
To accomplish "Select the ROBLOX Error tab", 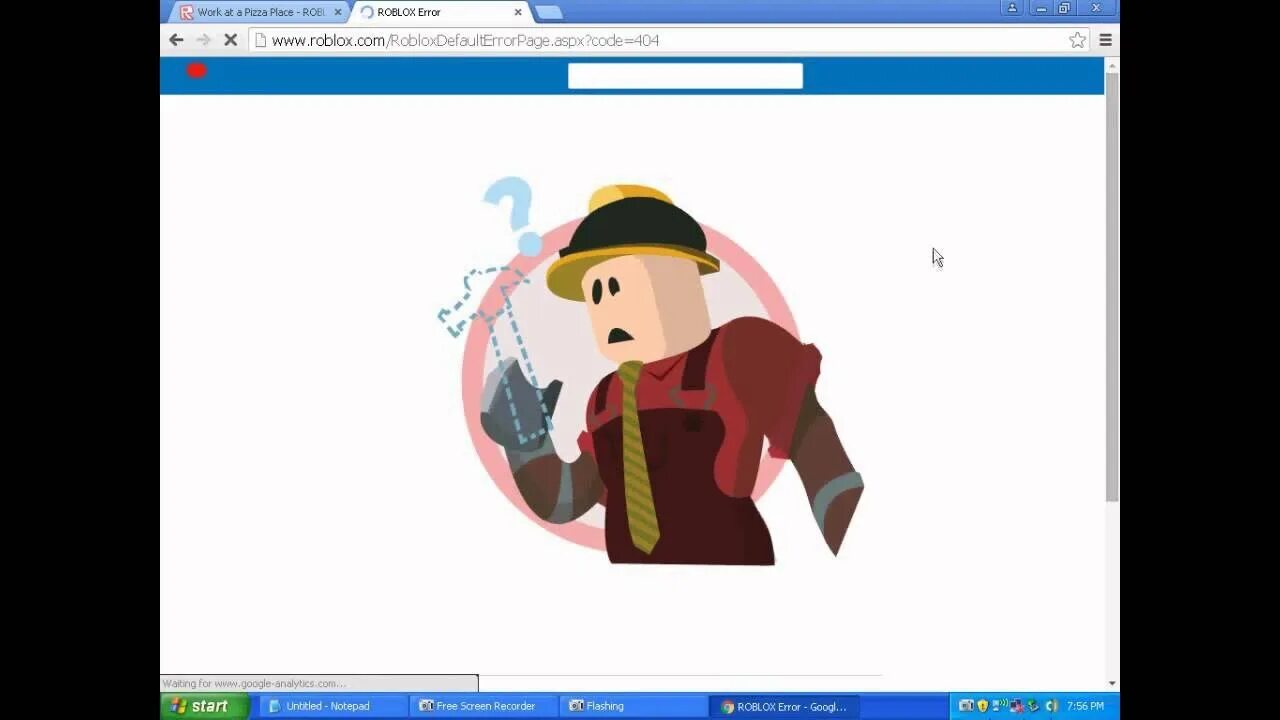I will (440, 12).
